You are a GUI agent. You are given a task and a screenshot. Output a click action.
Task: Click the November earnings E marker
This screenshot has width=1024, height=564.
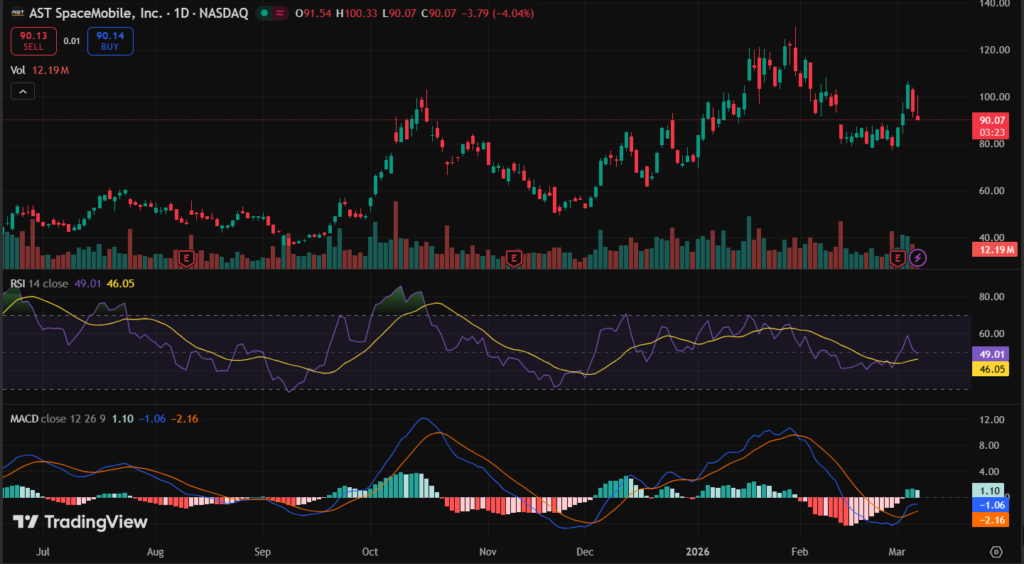coord(513,258)
